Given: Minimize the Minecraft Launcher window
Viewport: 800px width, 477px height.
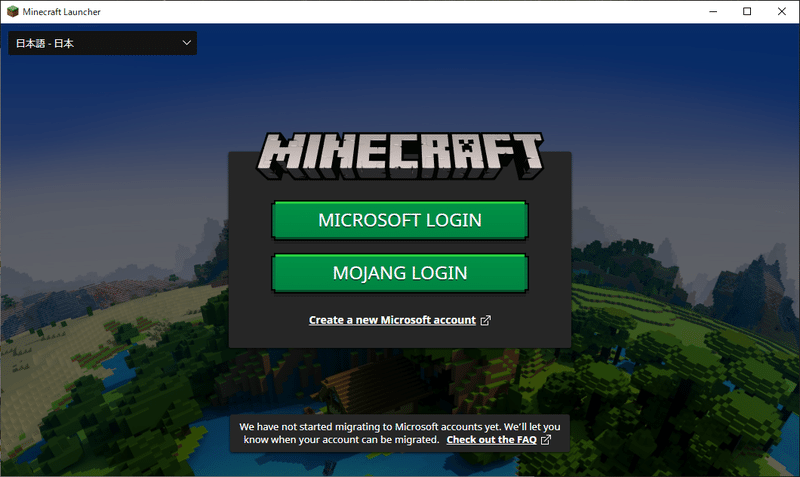Looking at the screenshot, I should click(x=713, y=11).
